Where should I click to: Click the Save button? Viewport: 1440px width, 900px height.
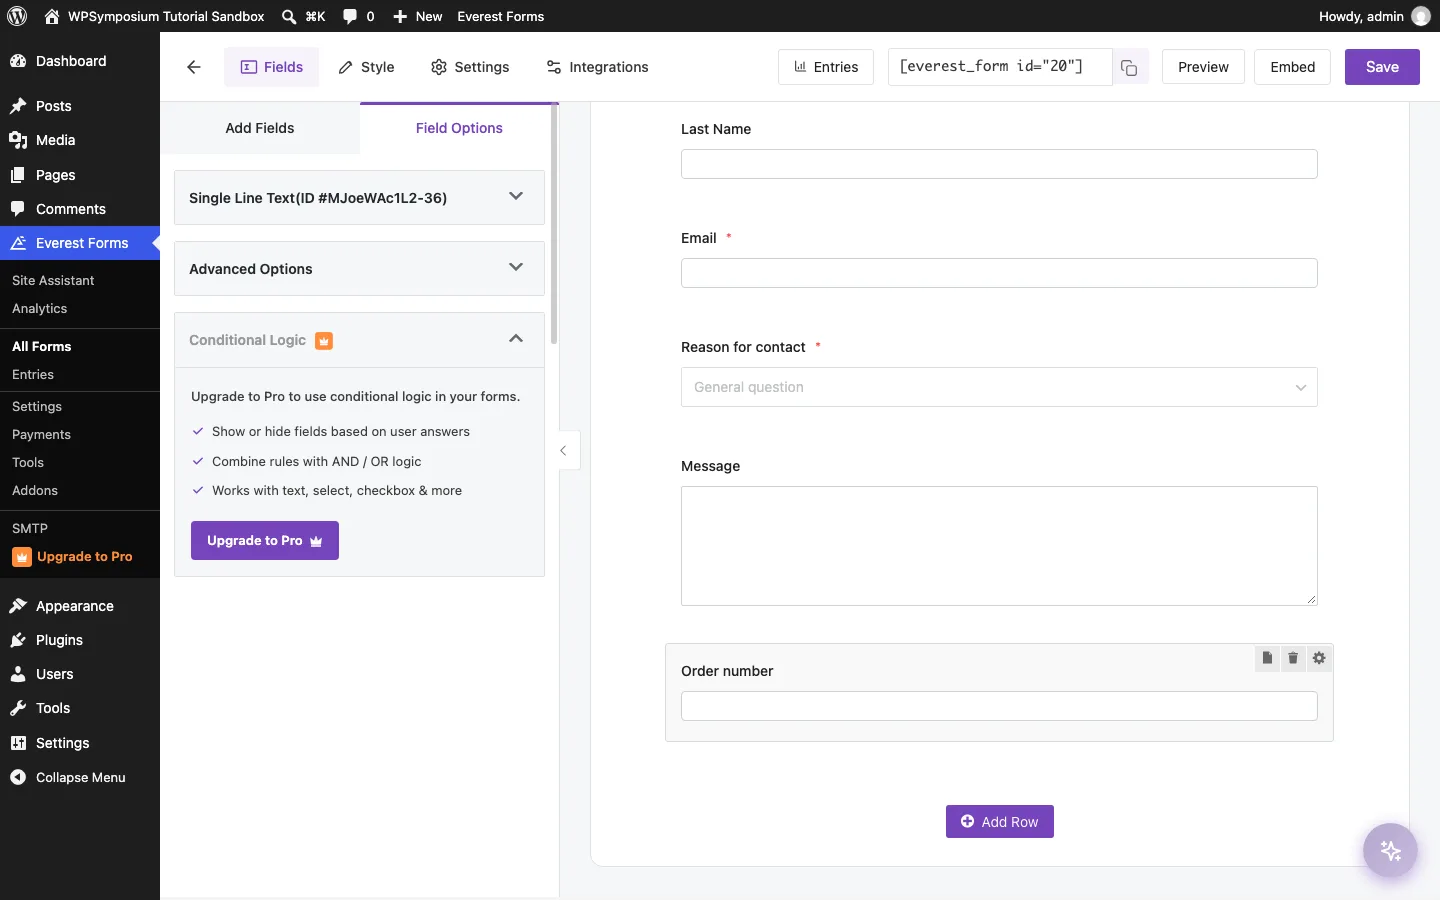coord(1382,67)
